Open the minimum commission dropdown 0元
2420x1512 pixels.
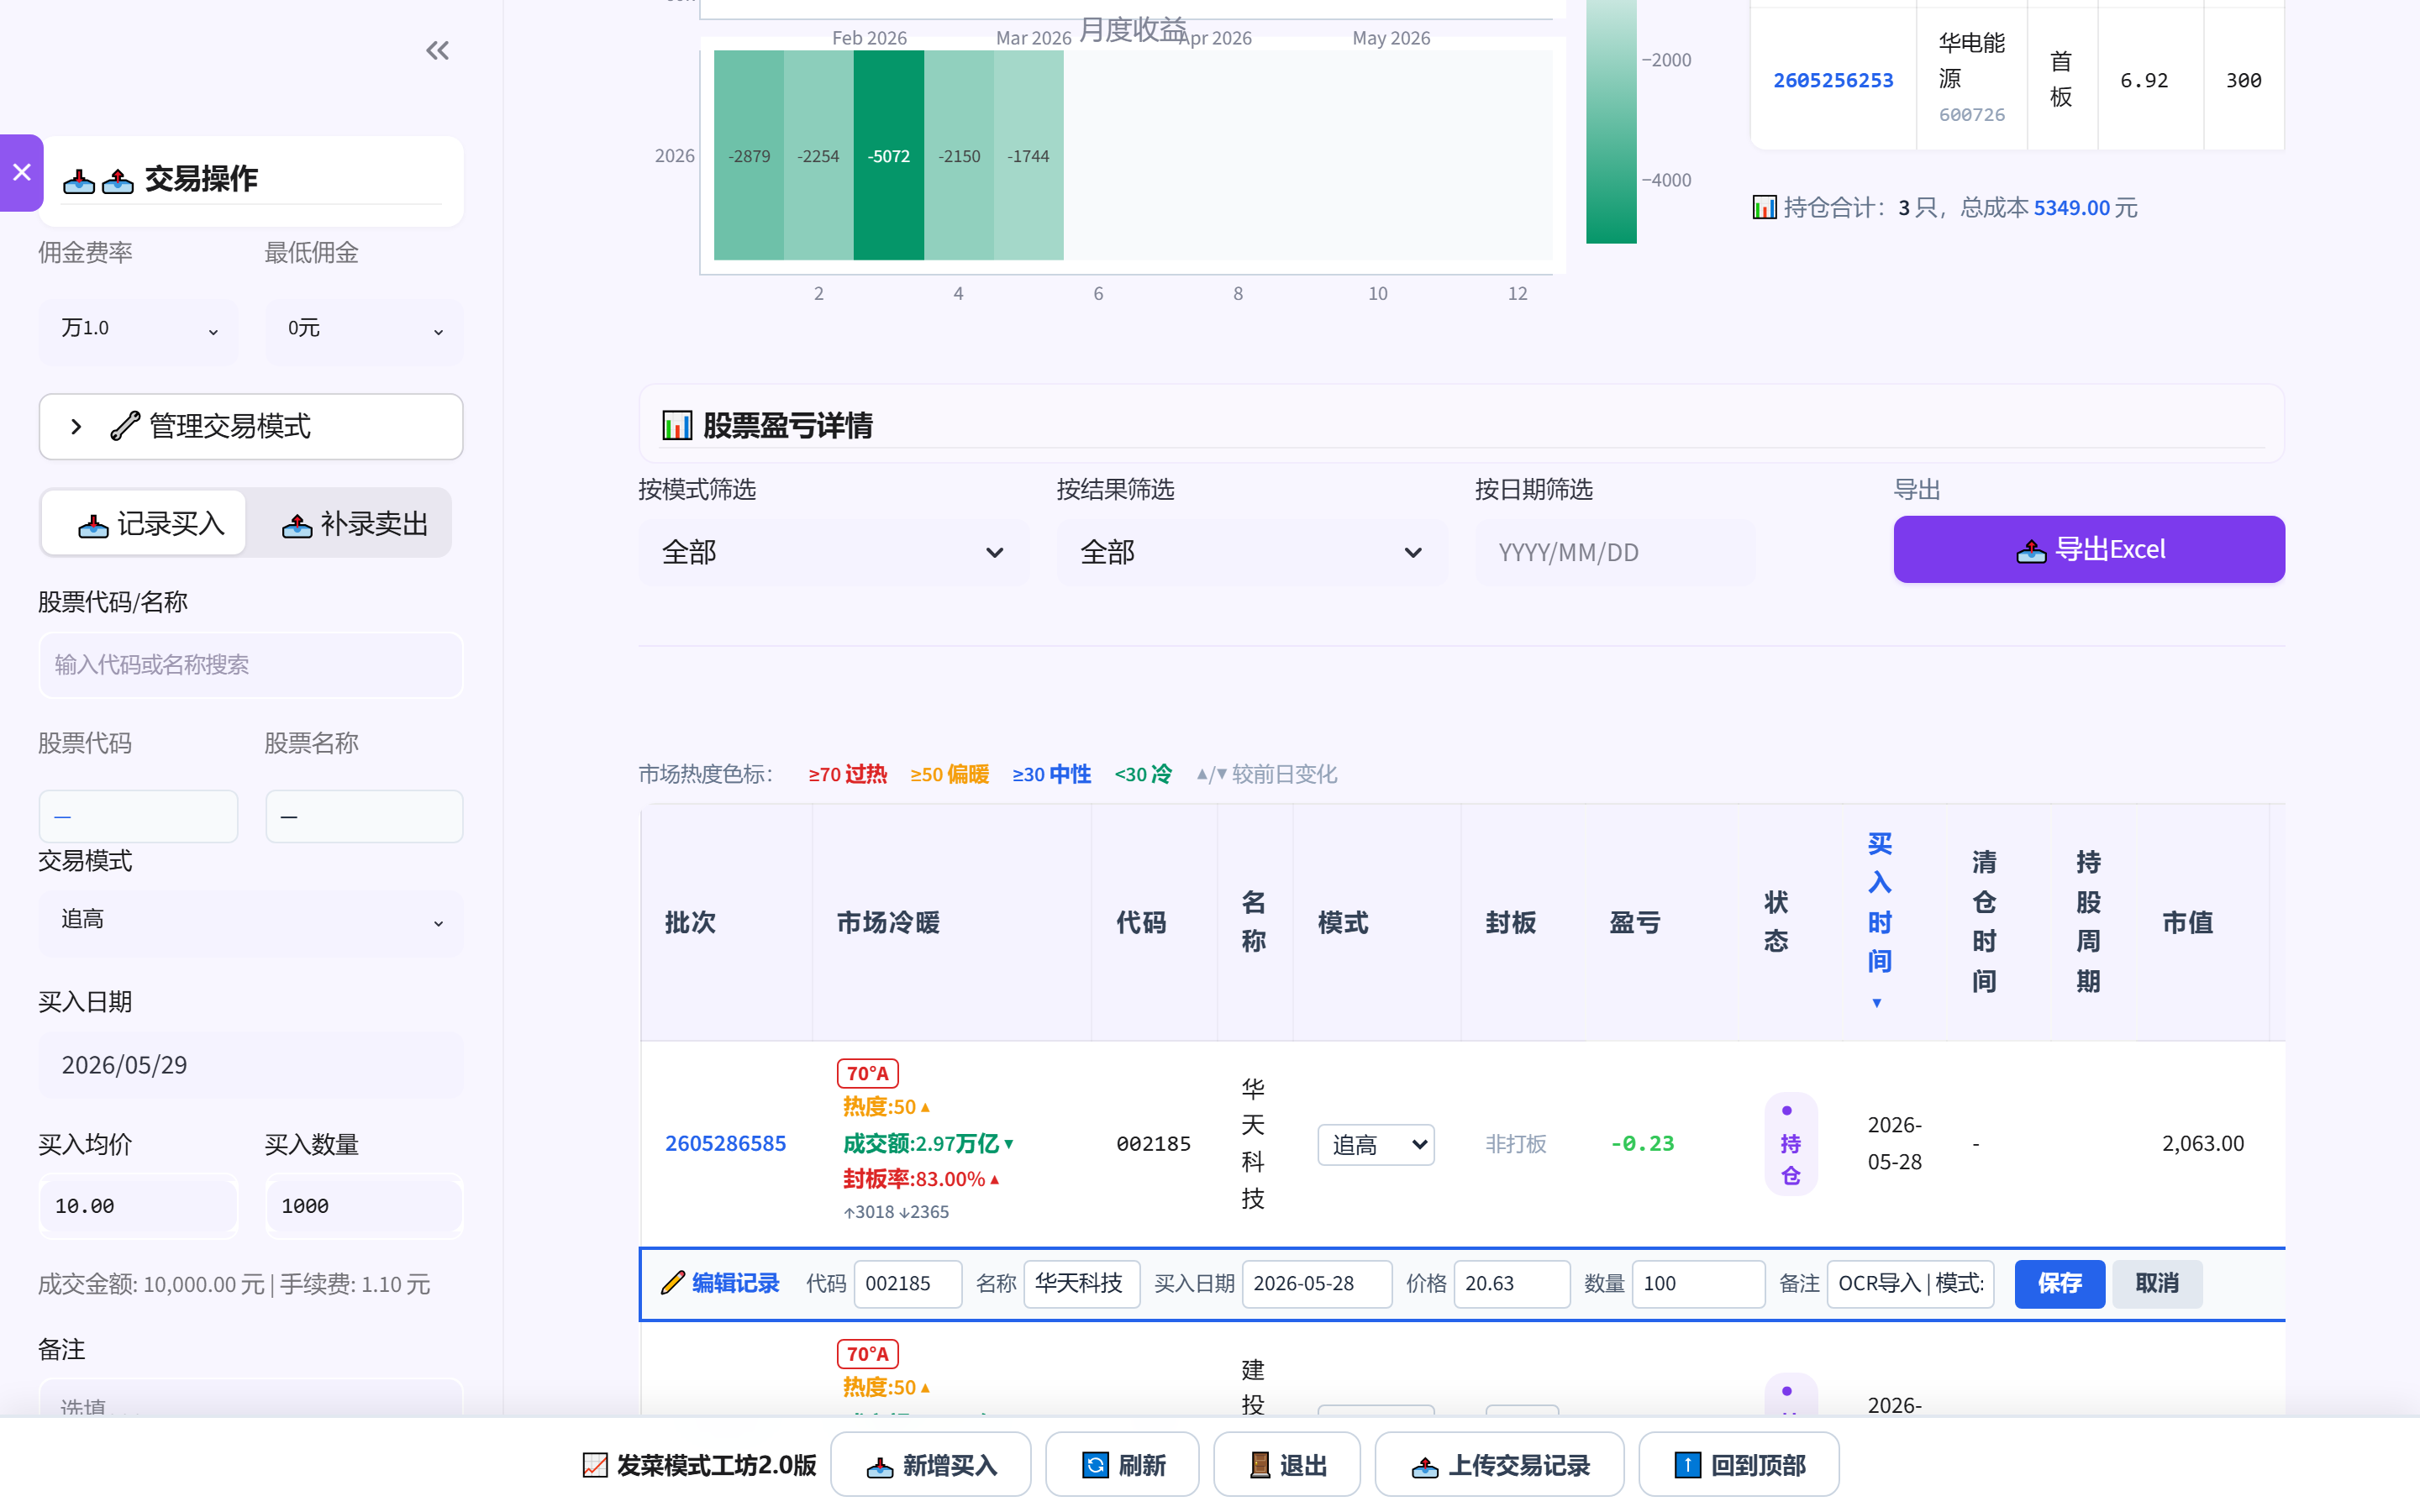tap(364, 330)
